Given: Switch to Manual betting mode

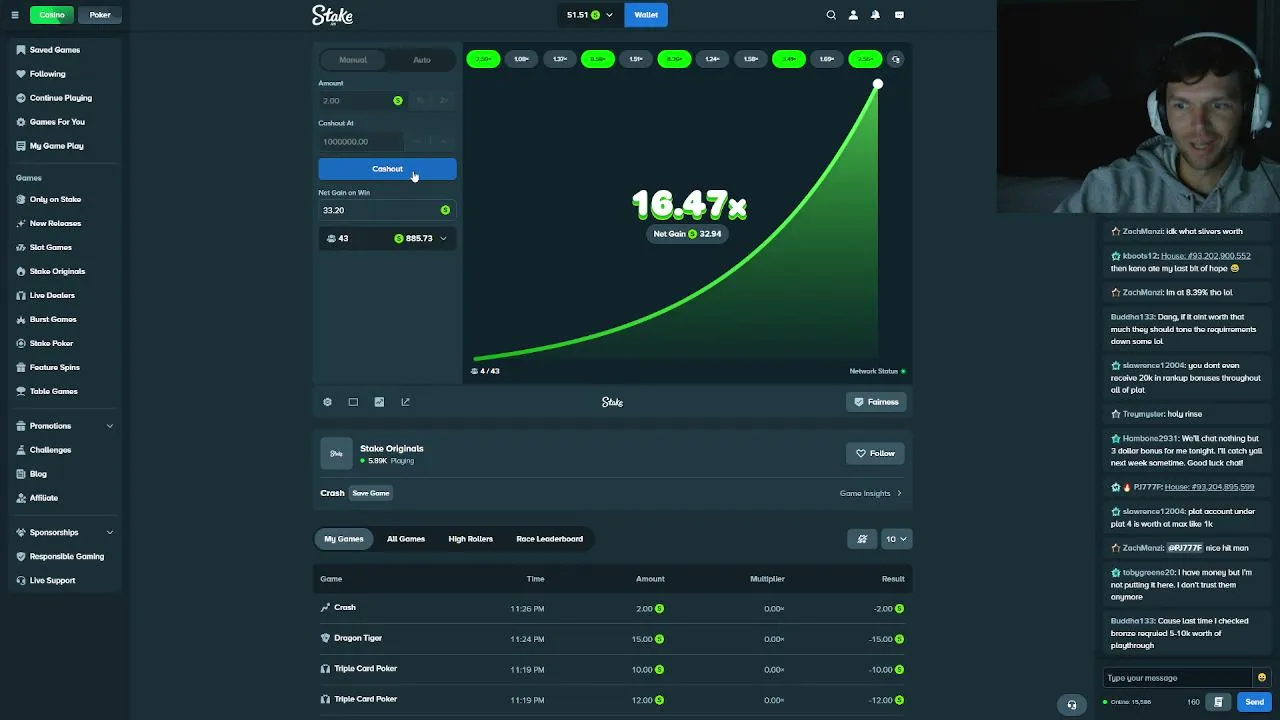Looking at the screenshot, I should point(353,60).
